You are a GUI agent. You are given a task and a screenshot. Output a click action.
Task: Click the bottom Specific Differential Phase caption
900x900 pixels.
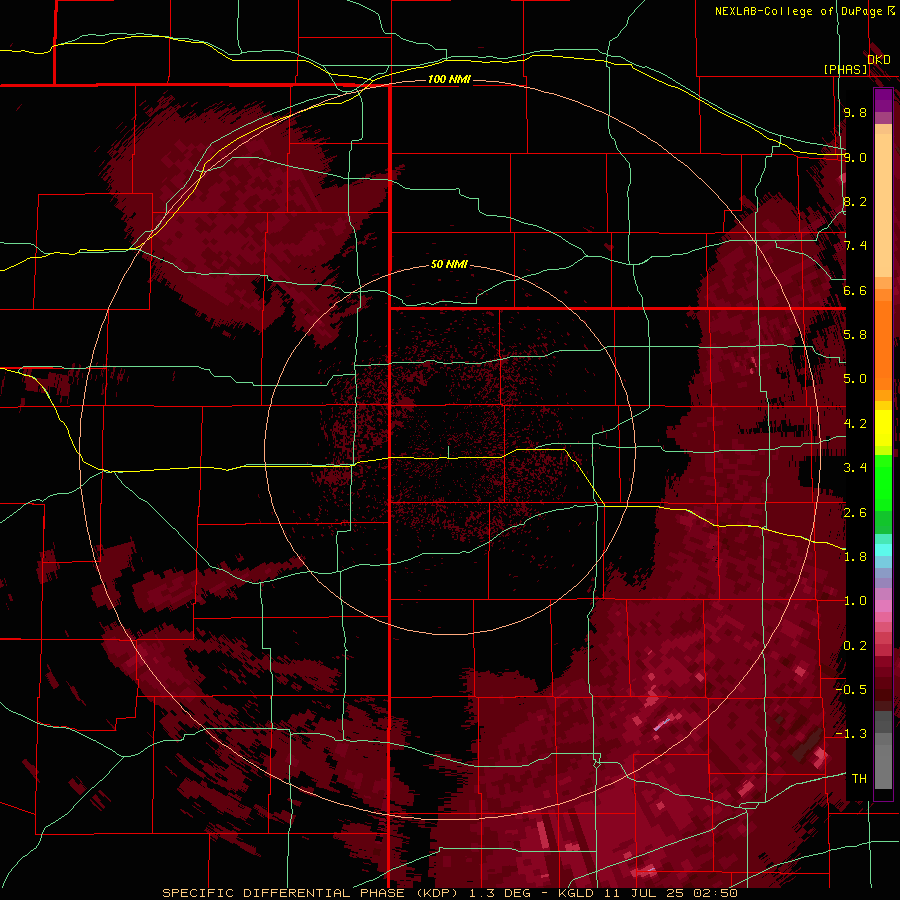coord(449,893)
